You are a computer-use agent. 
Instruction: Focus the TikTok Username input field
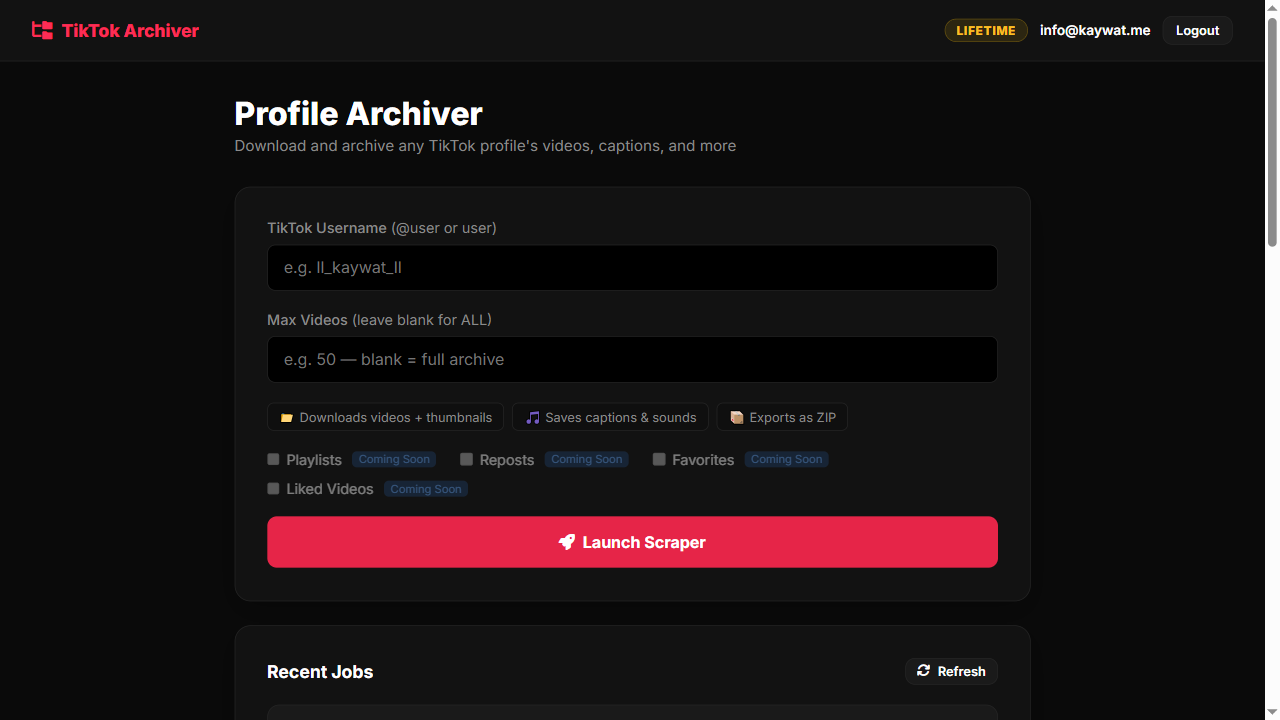[x=632, y=268]
